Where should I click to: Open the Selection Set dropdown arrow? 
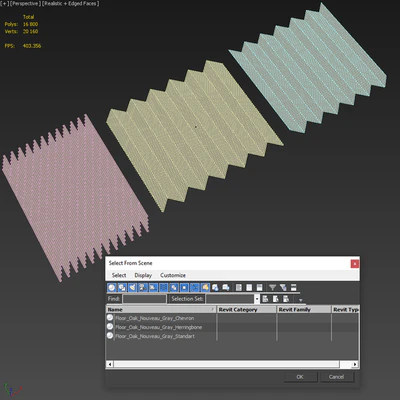point(257,299)
